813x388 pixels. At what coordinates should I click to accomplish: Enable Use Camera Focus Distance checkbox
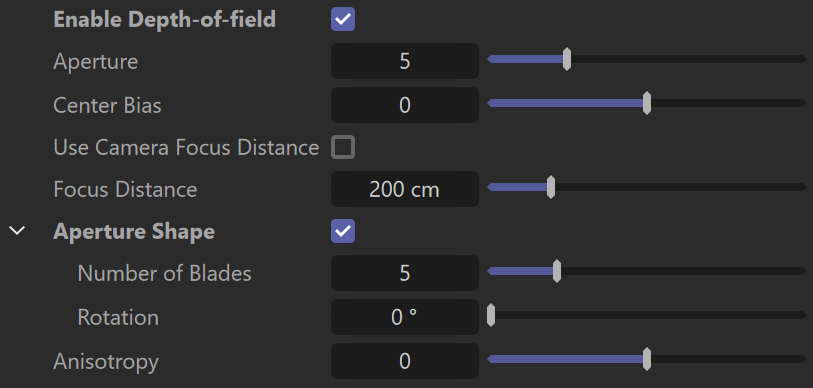343,147
